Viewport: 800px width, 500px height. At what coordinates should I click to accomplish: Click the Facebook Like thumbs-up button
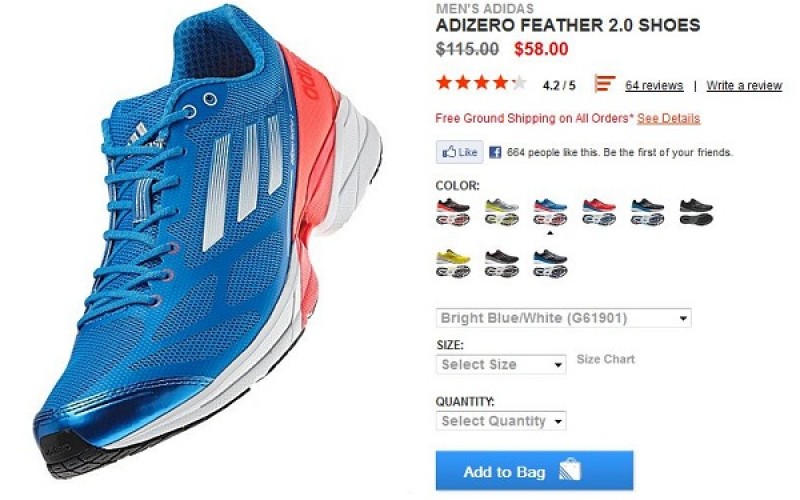tap(459, 152)
